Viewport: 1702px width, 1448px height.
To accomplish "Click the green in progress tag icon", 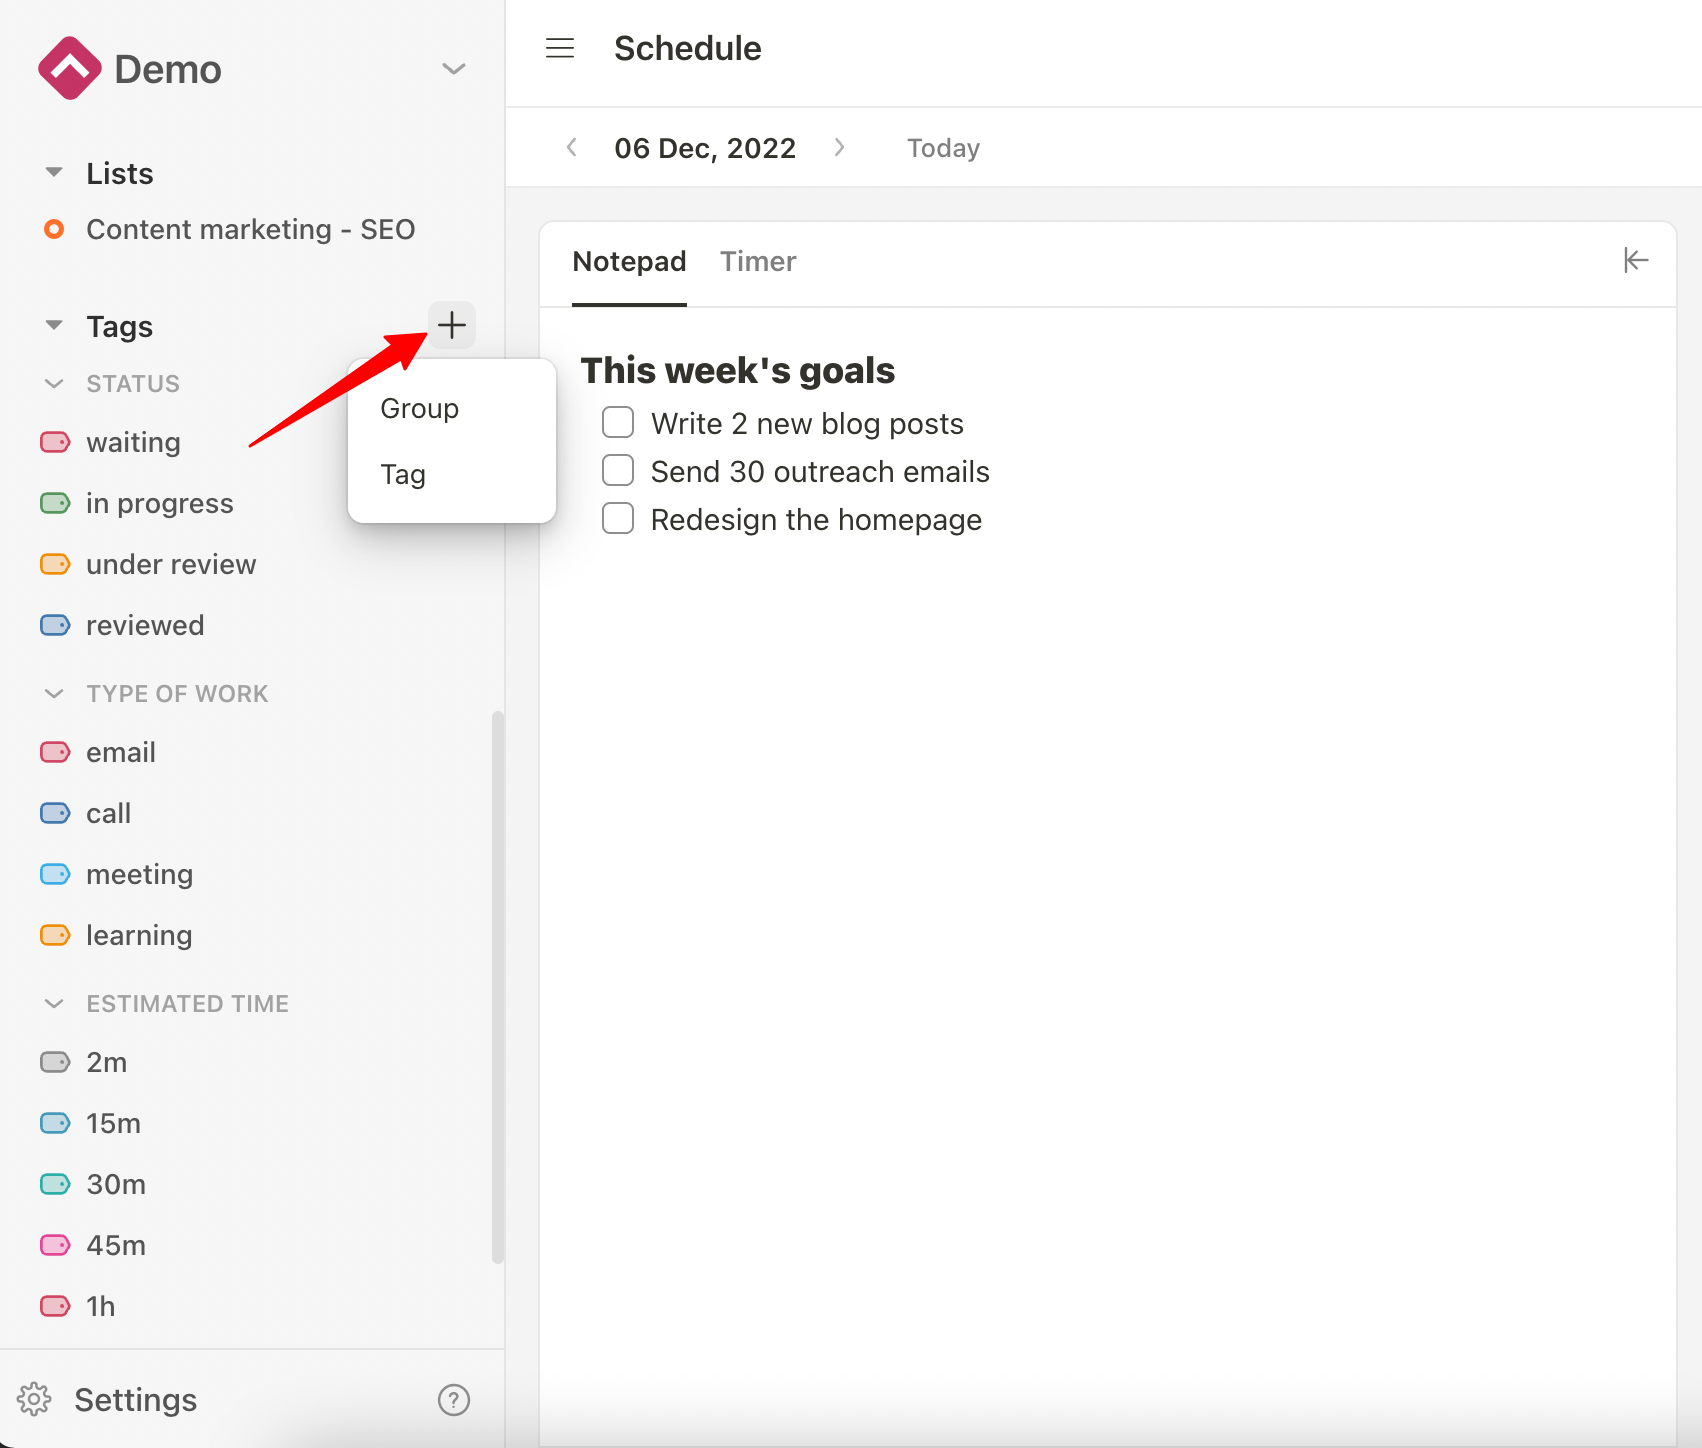I will tap(55, 503).
